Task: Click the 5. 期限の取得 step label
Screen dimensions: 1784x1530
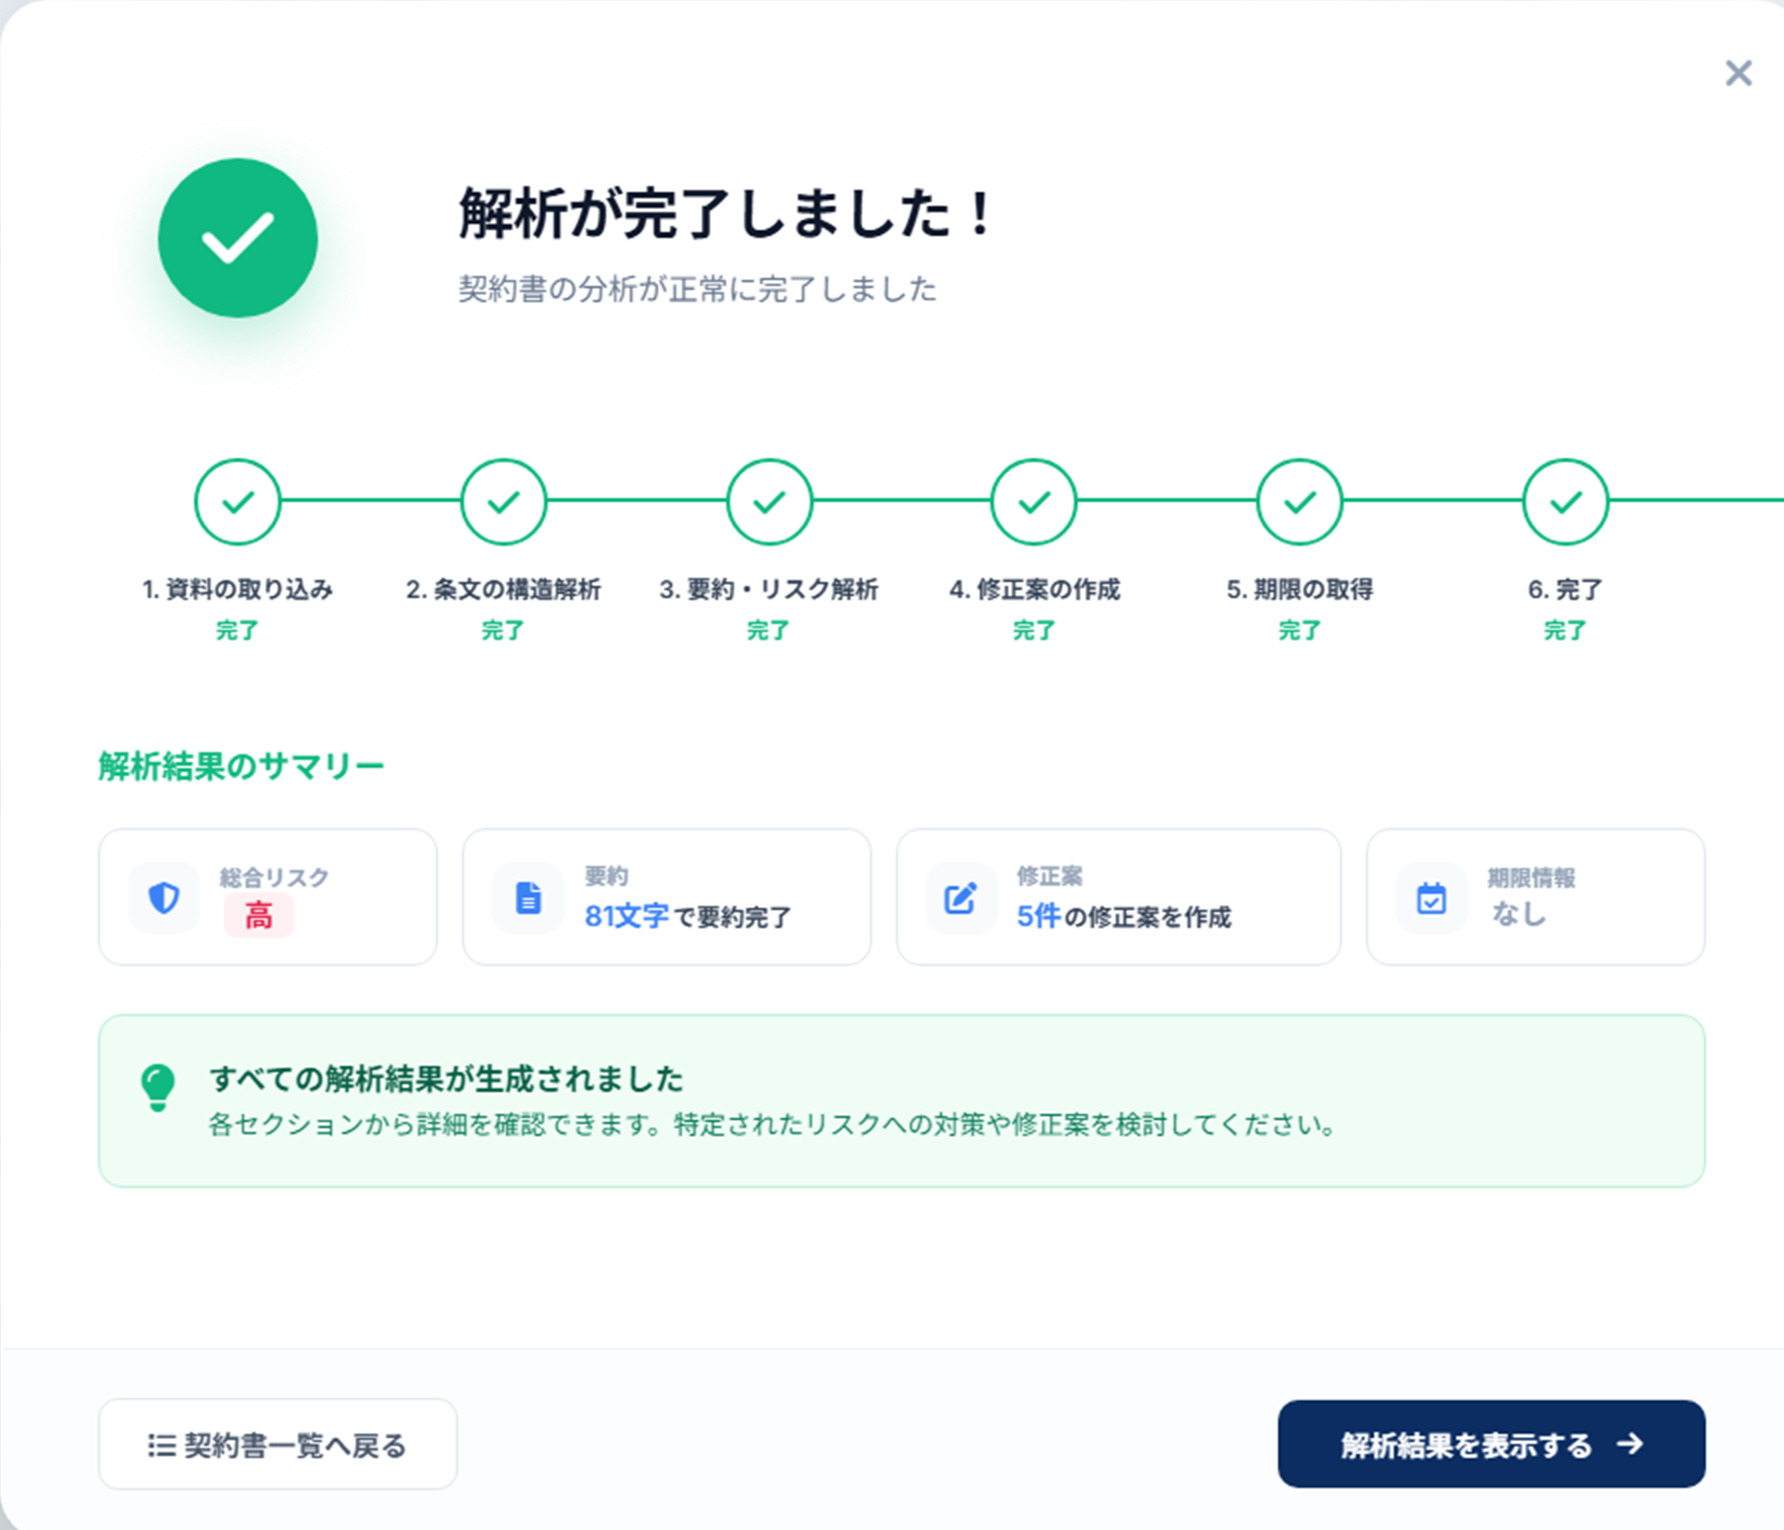Action: point(1300,589)
